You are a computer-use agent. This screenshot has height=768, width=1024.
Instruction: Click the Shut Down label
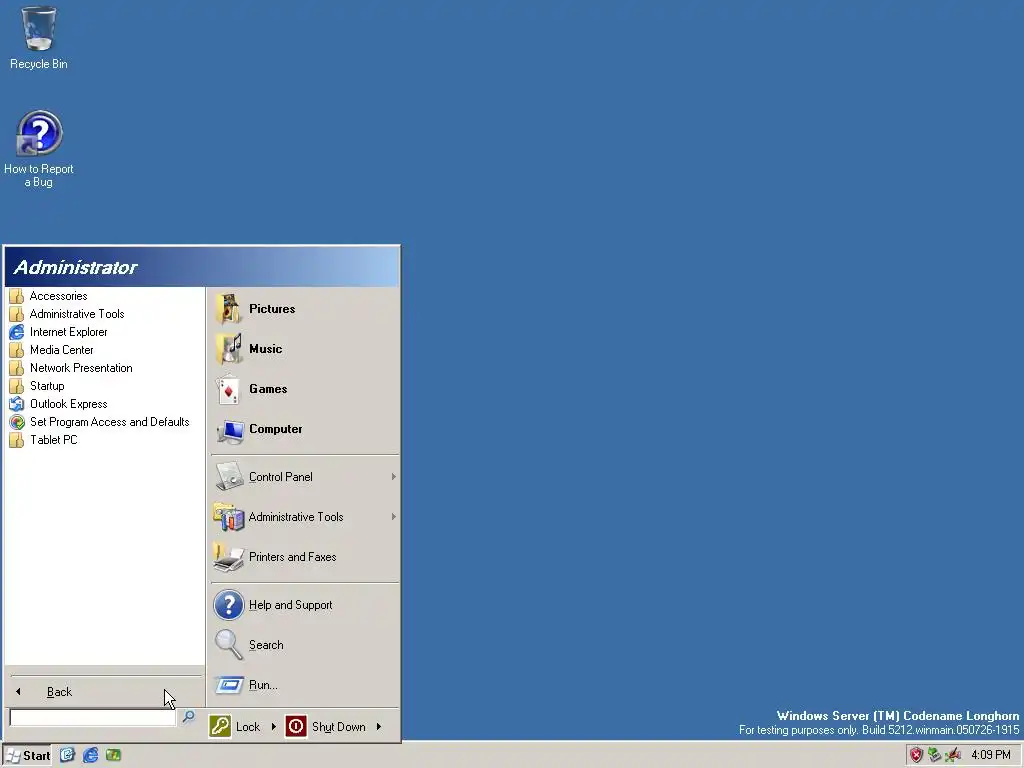click(338, 727)
